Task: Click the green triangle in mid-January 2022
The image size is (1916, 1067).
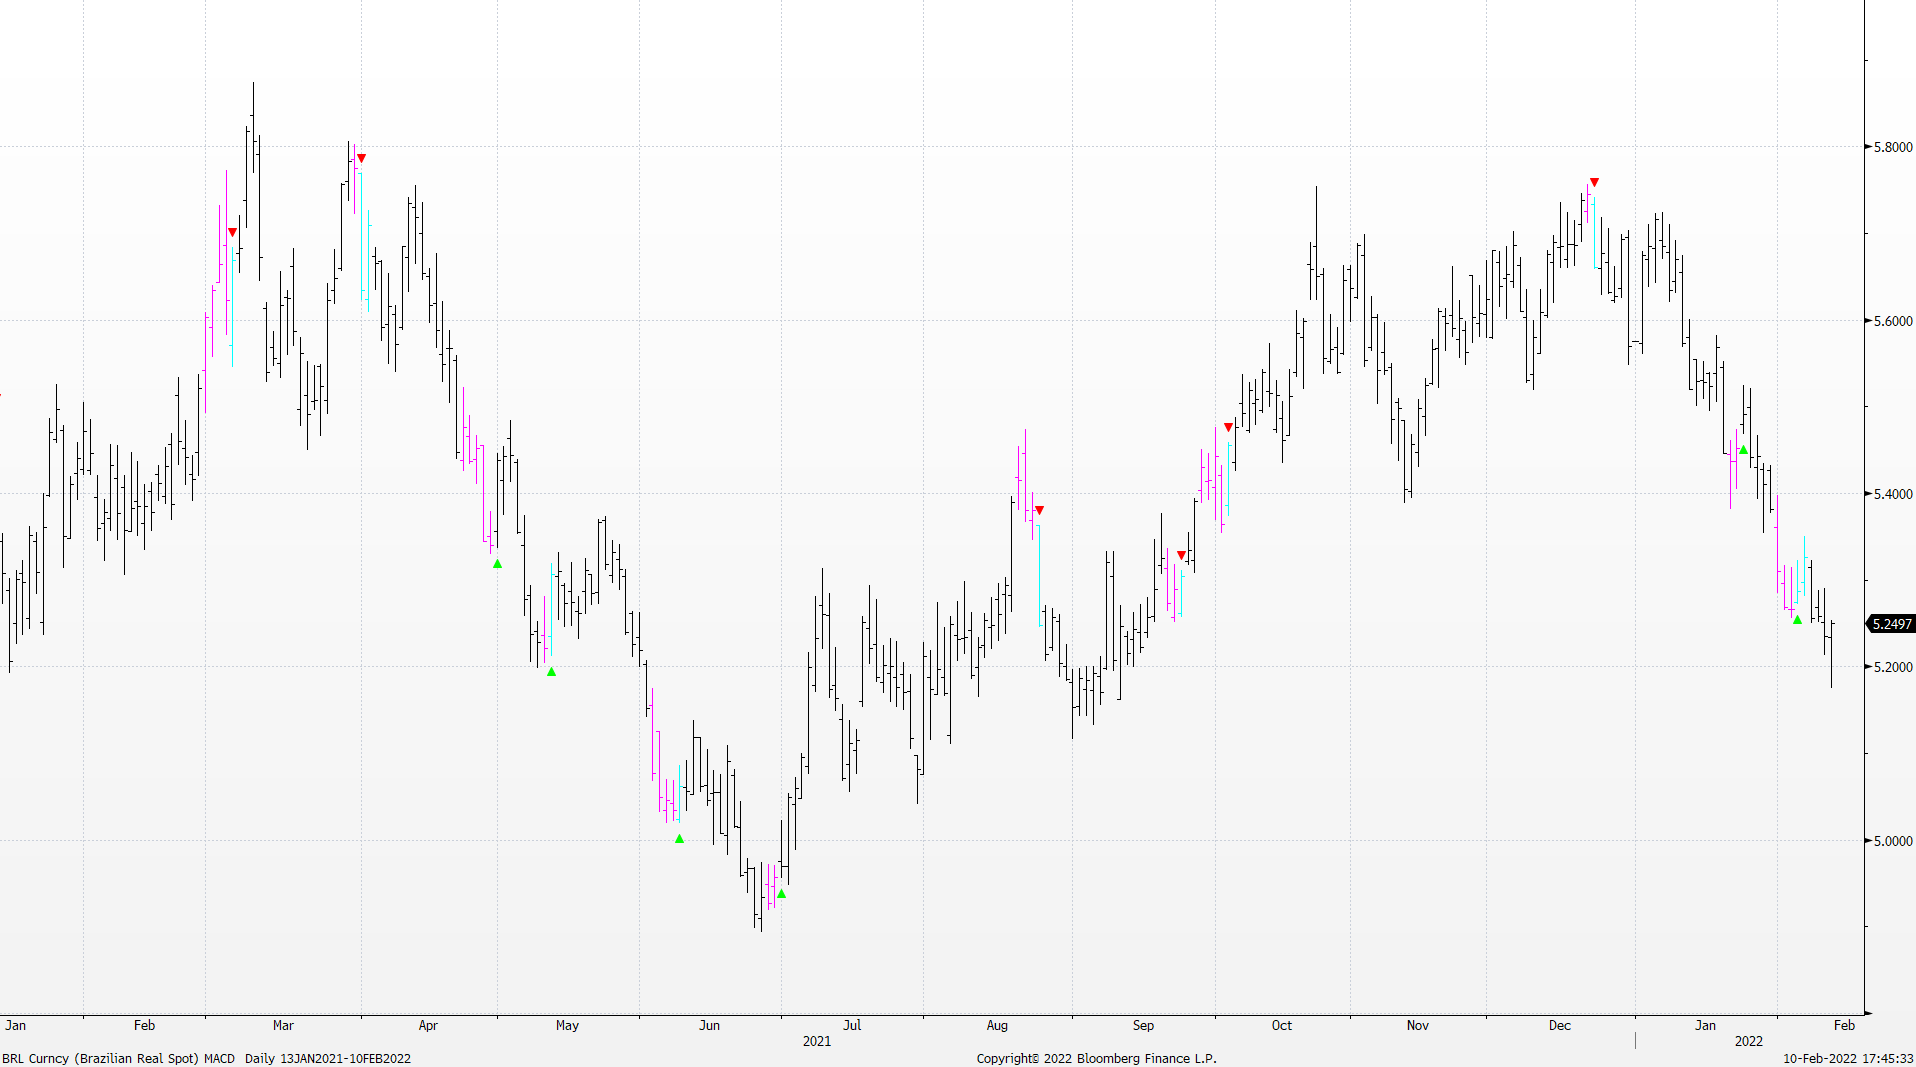Action: coord(1743,450)
